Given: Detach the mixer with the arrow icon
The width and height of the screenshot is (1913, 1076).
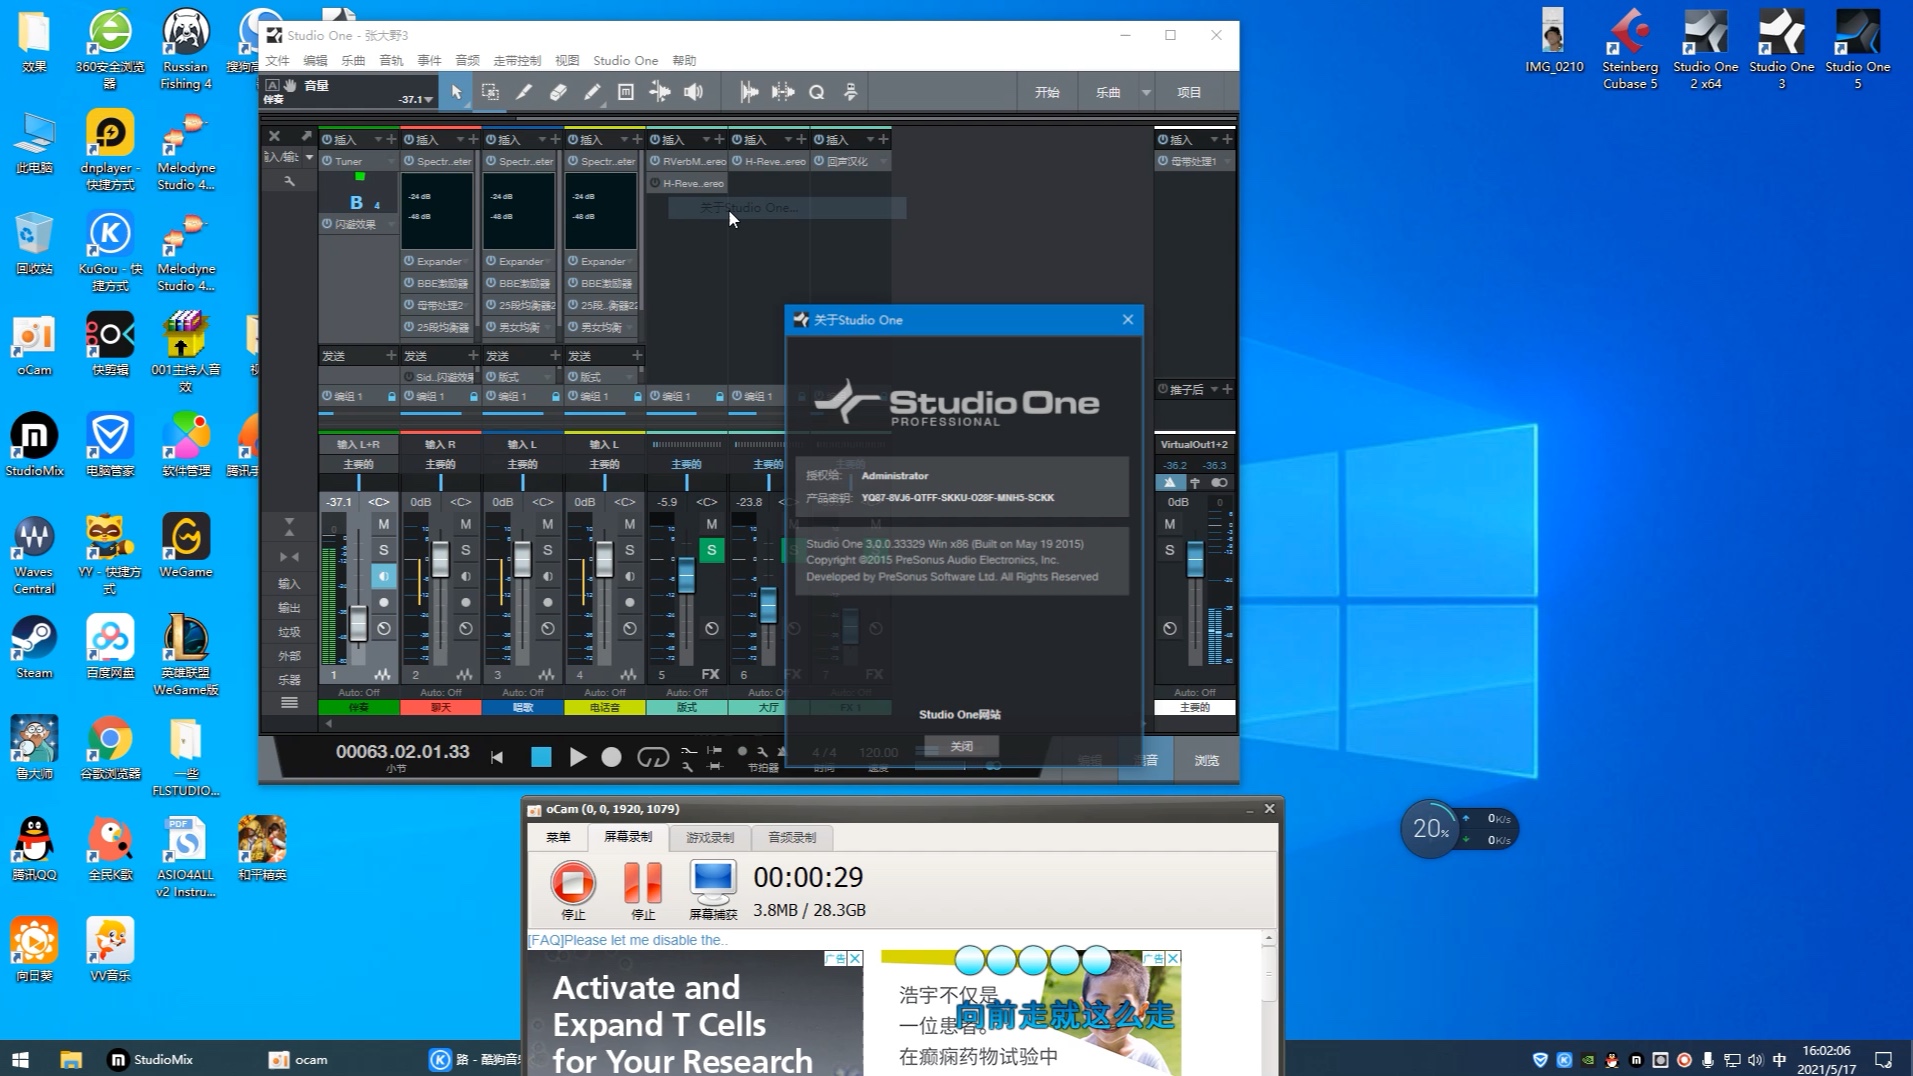Looking at the screenshot, I should [306, 136].
